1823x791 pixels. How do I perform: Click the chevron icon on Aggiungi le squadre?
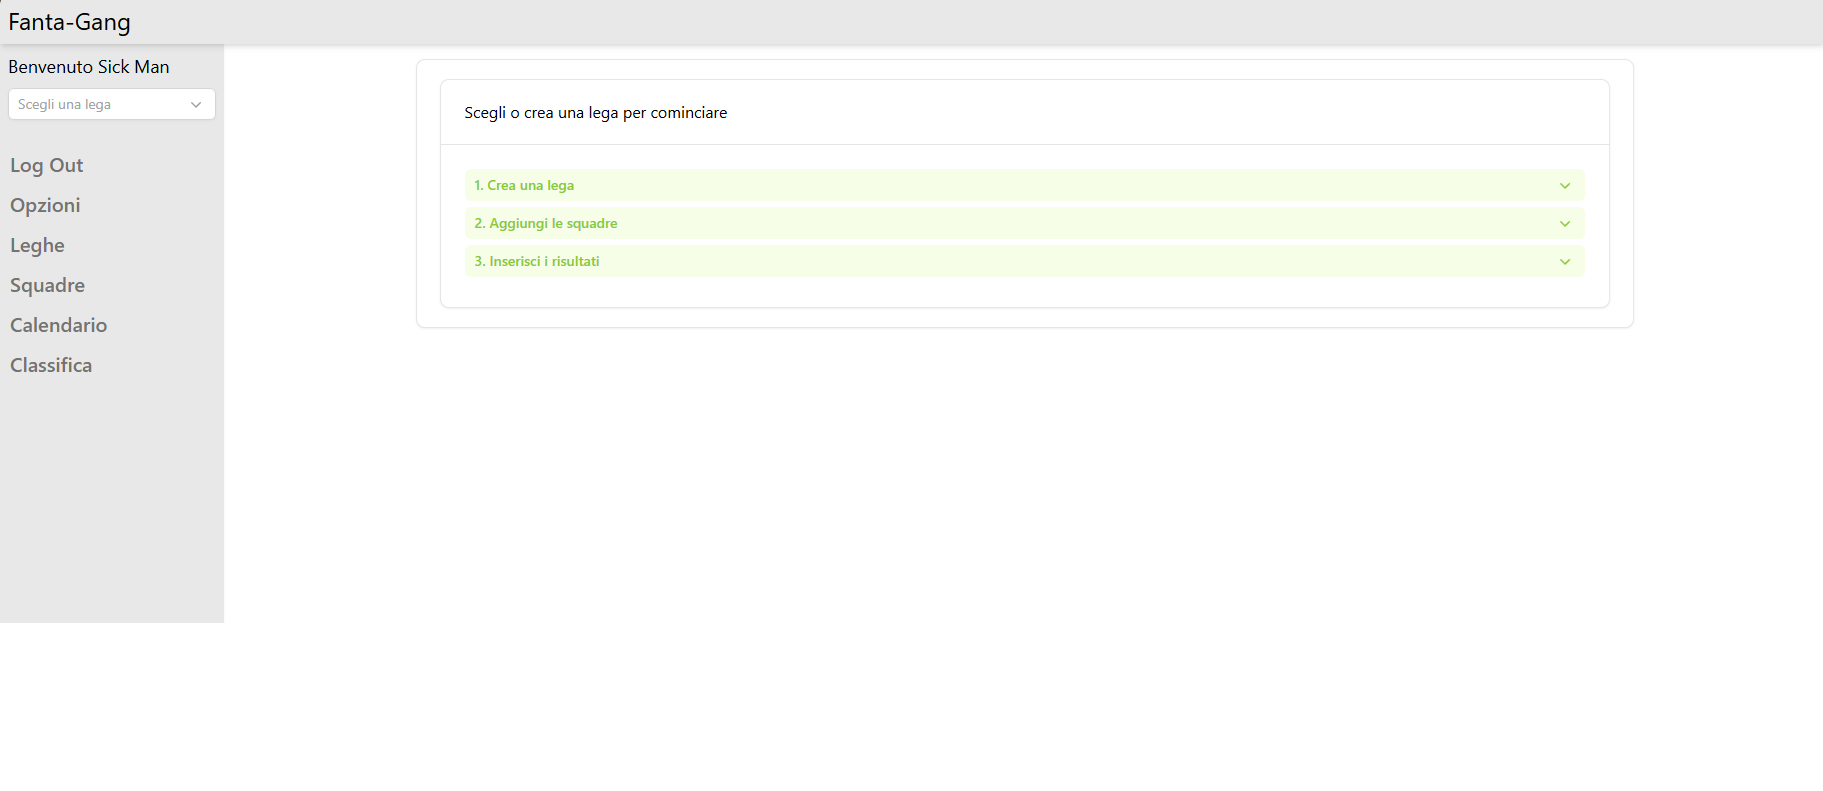[x=1564, y=224]
